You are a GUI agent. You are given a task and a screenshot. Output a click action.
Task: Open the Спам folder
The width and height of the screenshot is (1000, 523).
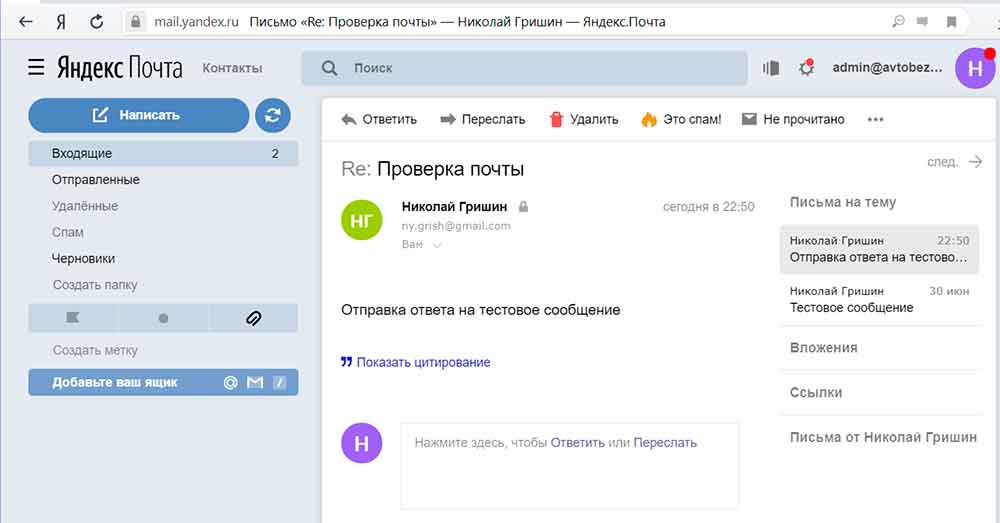pyautogui.click(x=68, y=232)
